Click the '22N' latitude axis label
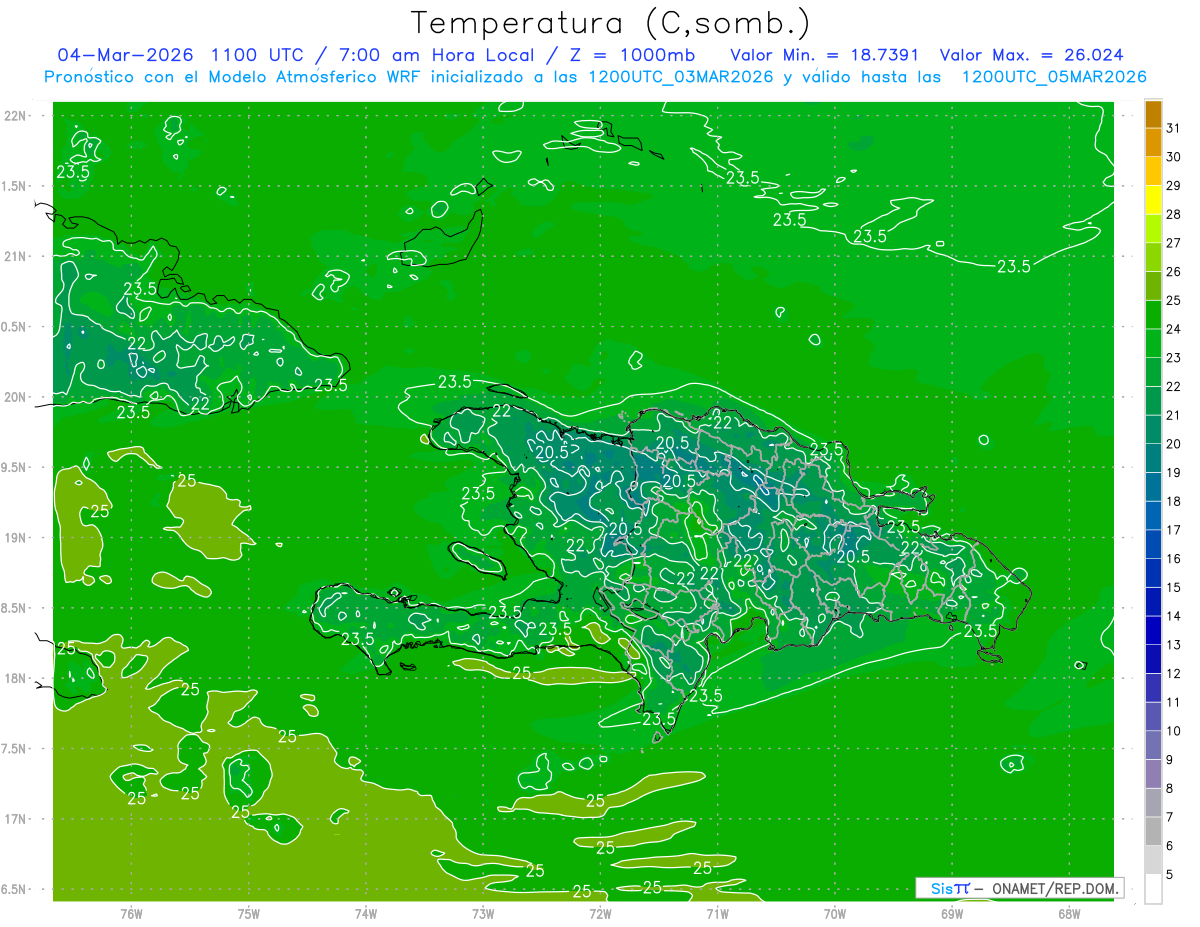This screenshot has width=1200, height=927. 15,115
